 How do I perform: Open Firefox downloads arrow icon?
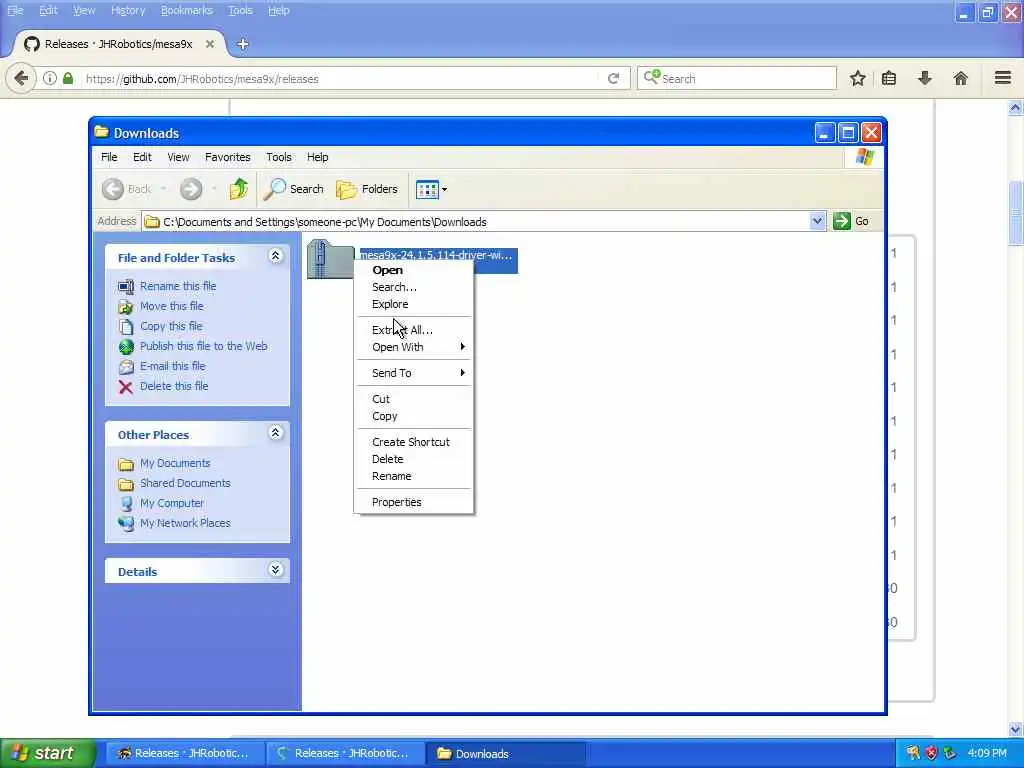[x=925, y=79]
